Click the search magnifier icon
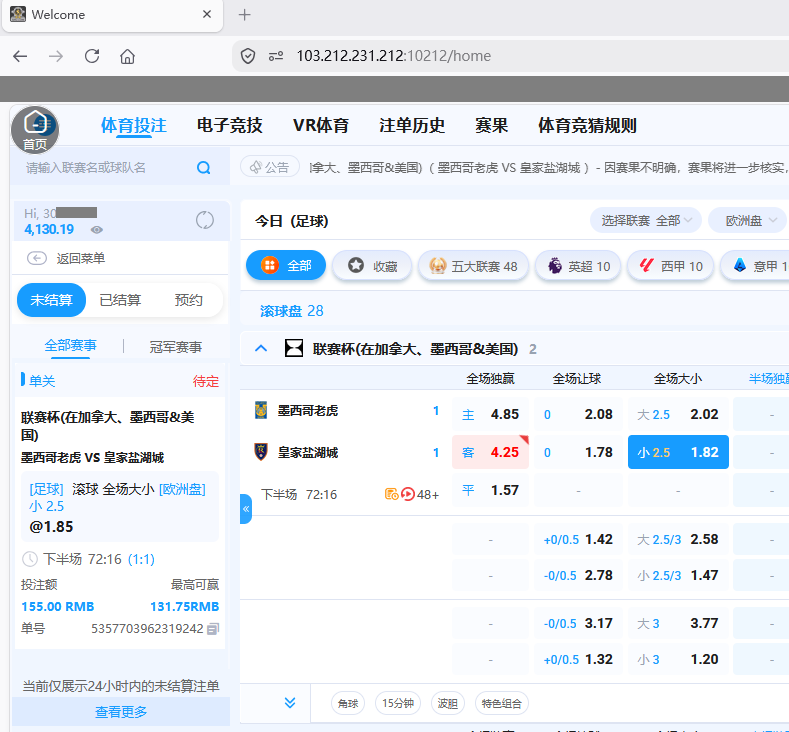This screenshot has width=789, height=732. pos(203,168)
